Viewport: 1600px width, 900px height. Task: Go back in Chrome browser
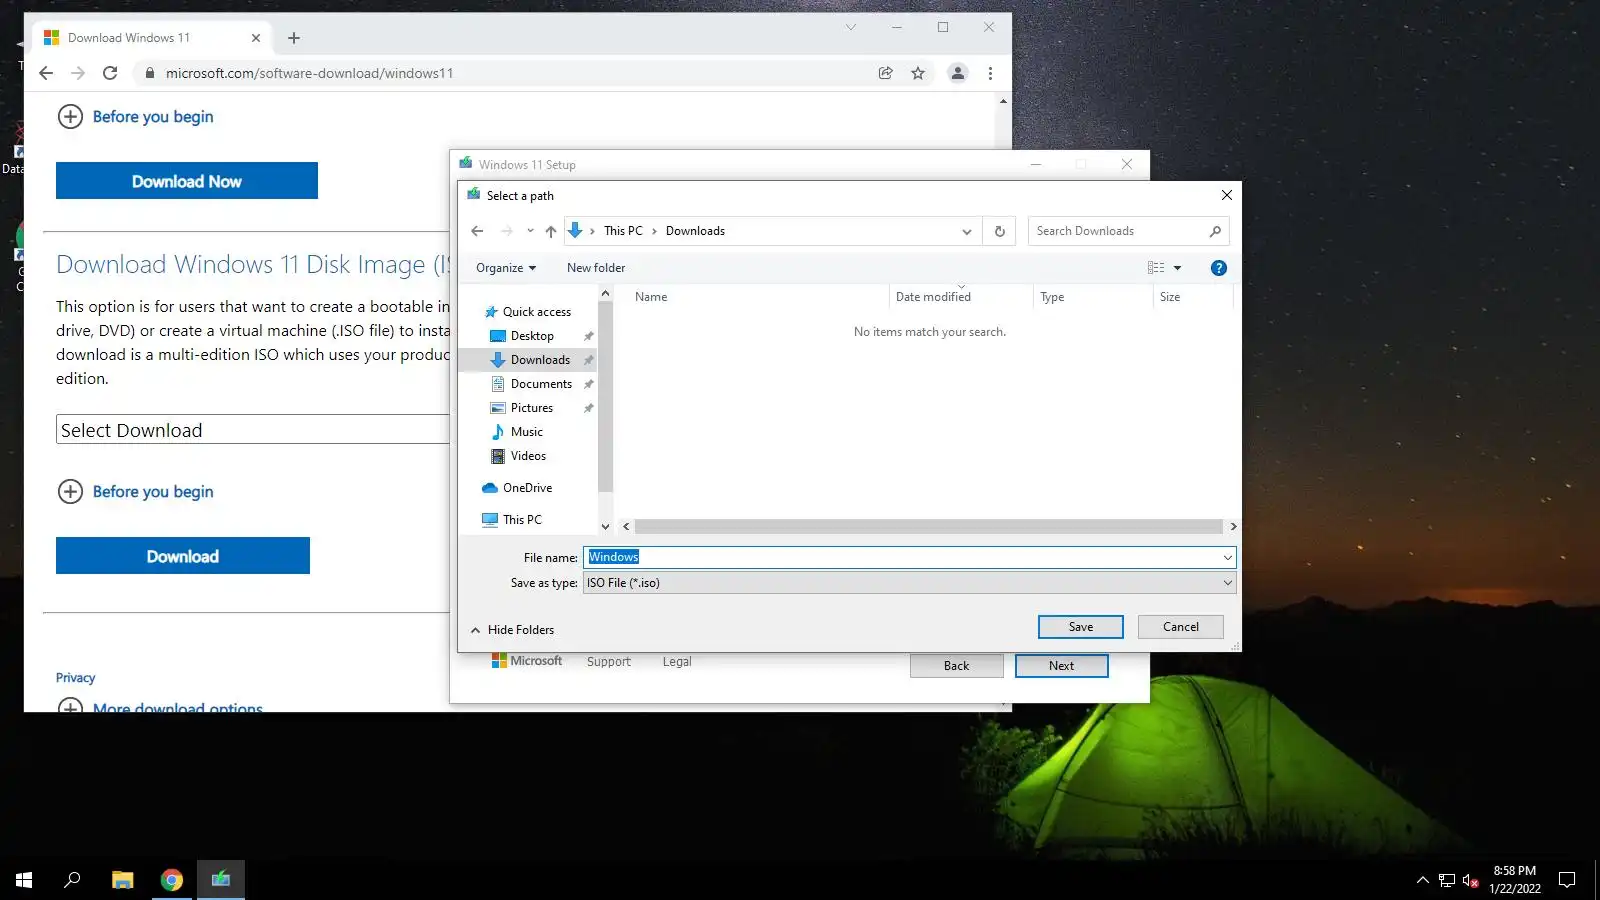[46, 73]
